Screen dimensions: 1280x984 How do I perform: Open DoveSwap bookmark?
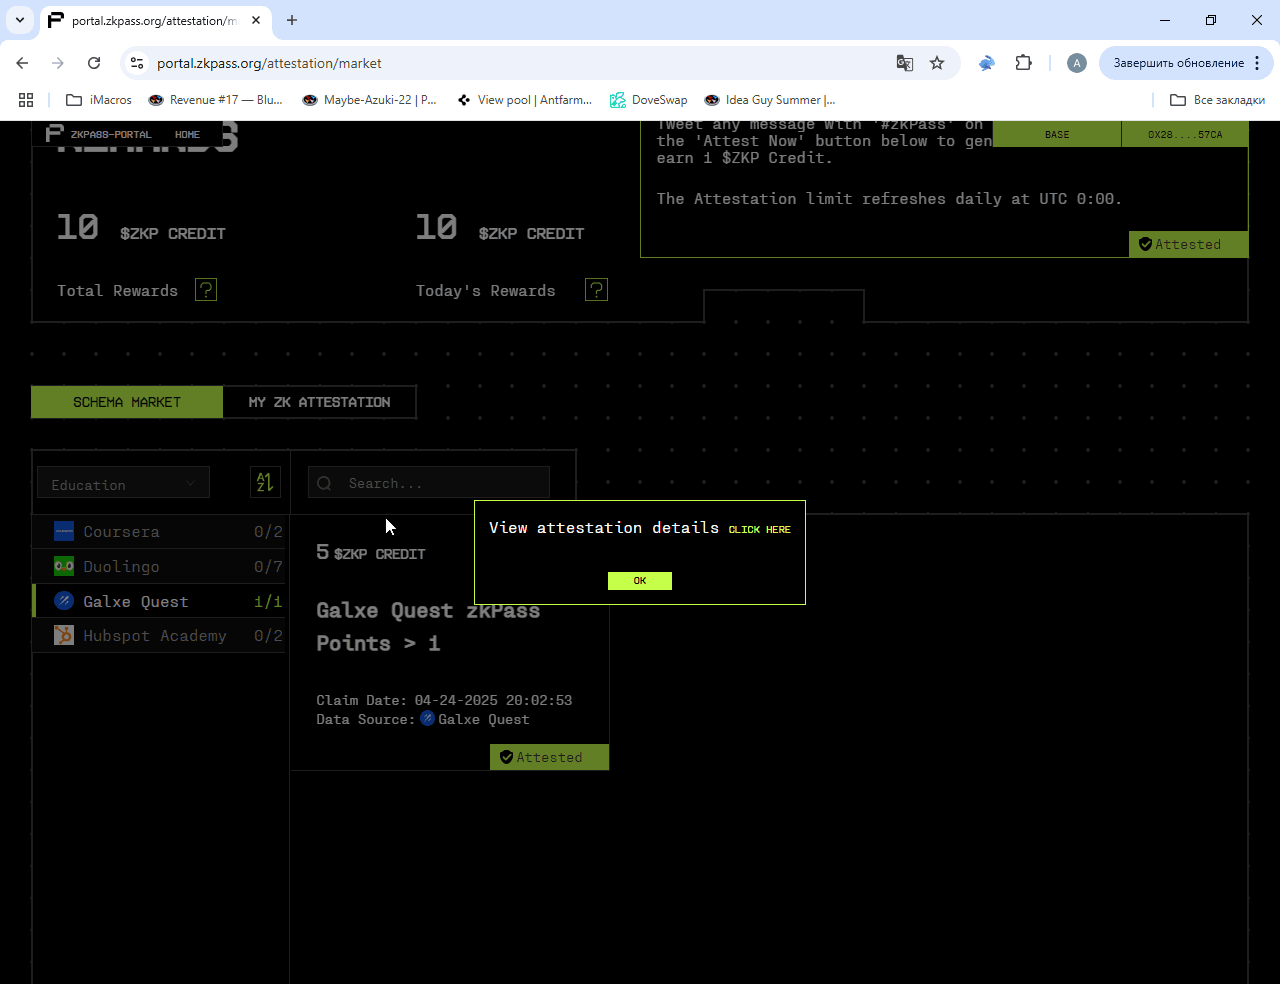coord(649,100)
